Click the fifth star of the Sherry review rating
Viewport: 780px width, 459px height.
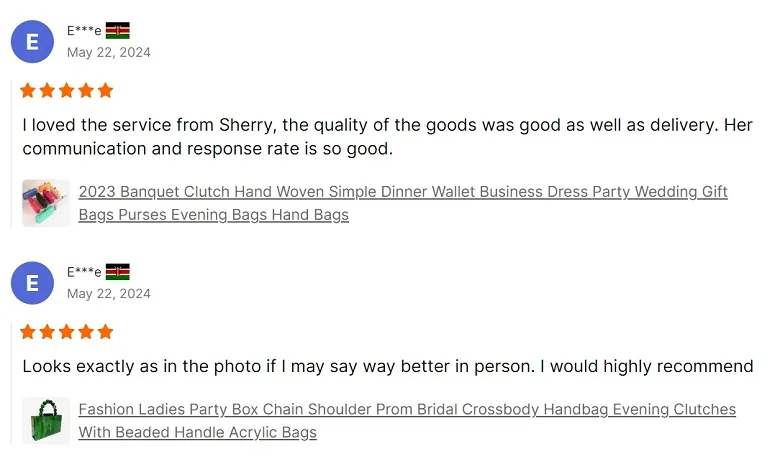[x=105, y=91]
